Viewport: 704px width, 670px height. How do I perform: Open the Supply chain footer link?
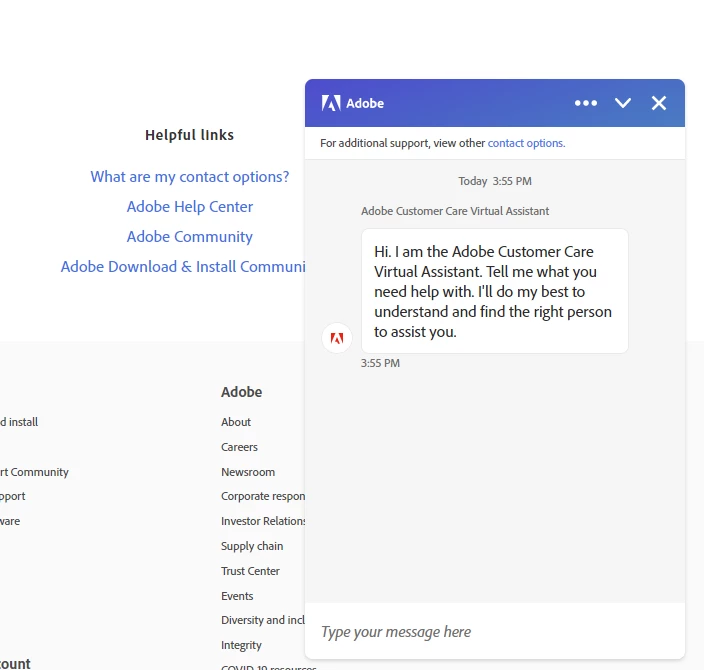coord(252,546)
